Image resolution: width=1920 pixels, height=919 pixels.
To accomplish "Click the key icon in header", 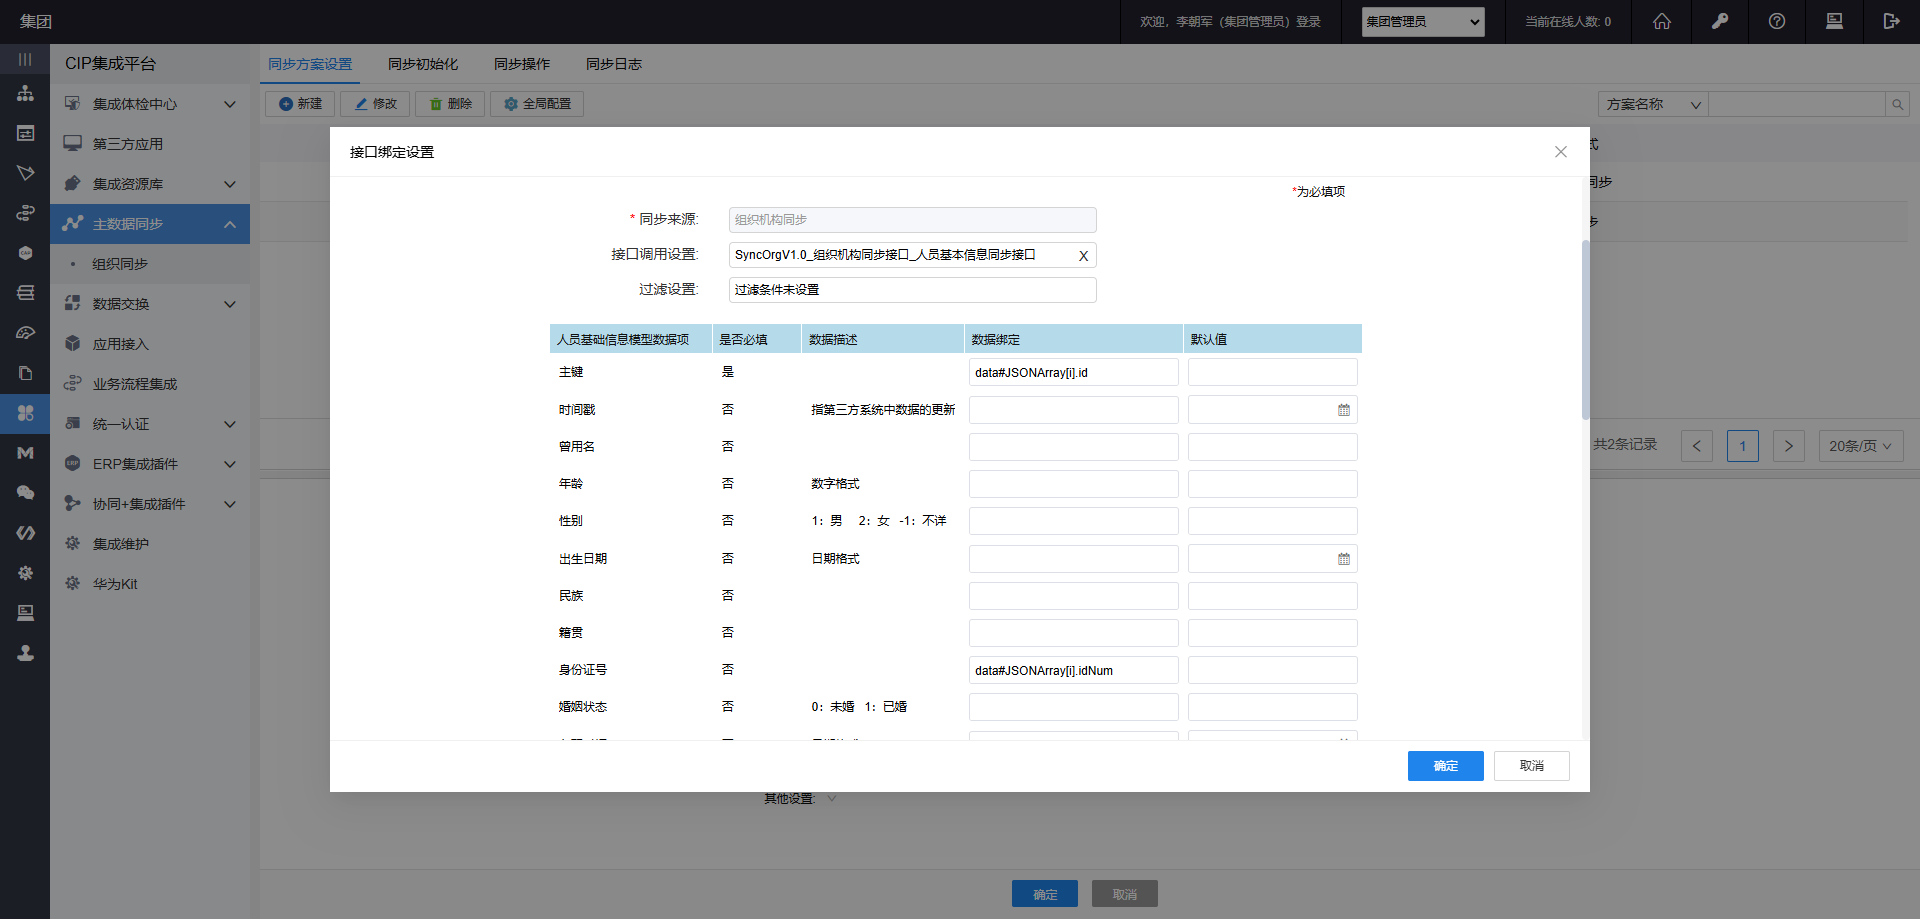I will point(1719,21).
